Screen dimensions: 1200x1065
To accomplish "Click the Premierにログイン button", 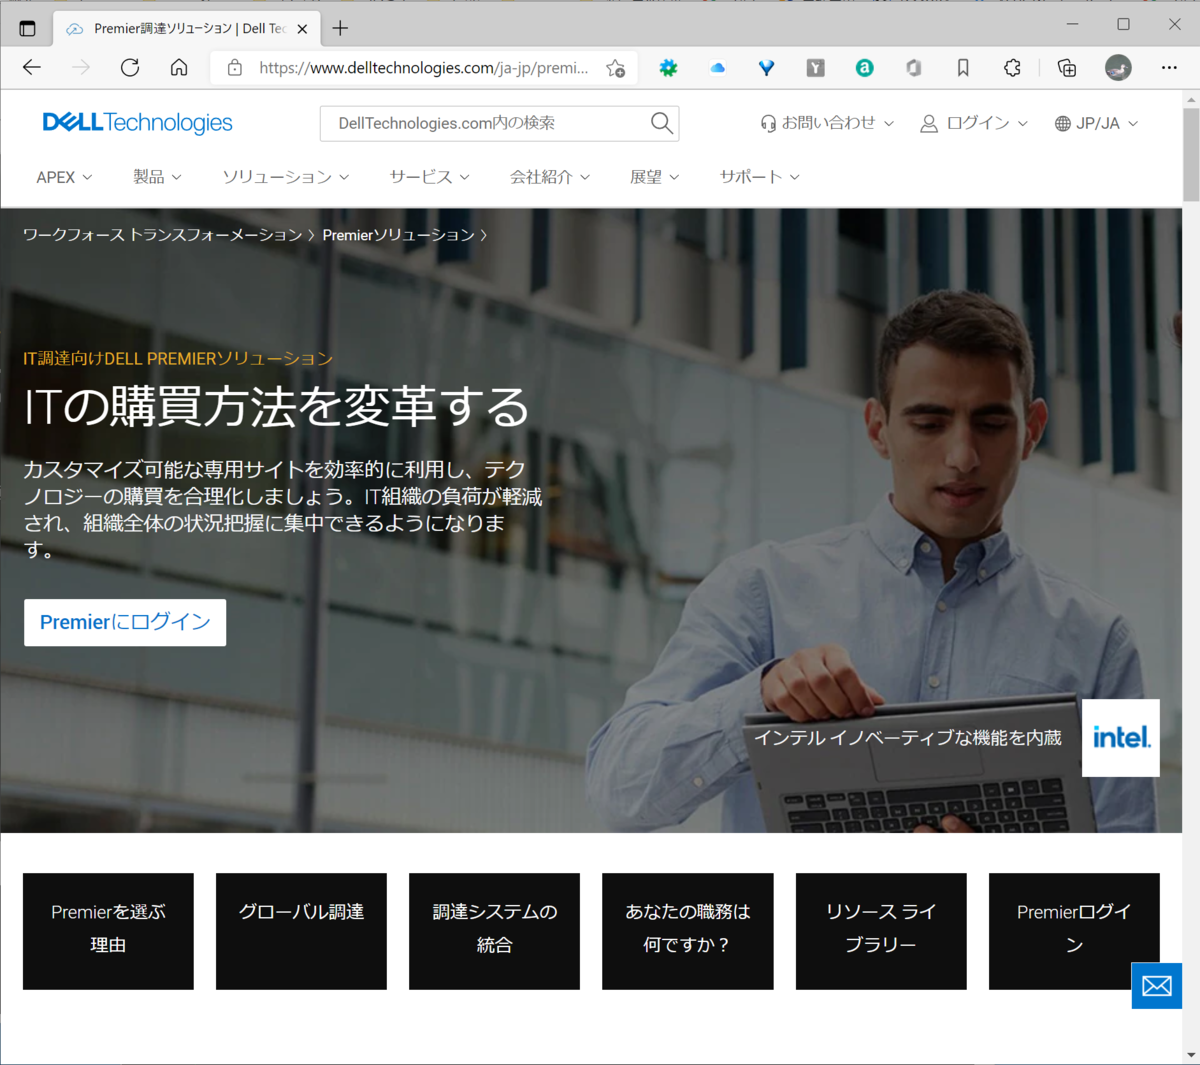I will [x=125, y=622].
